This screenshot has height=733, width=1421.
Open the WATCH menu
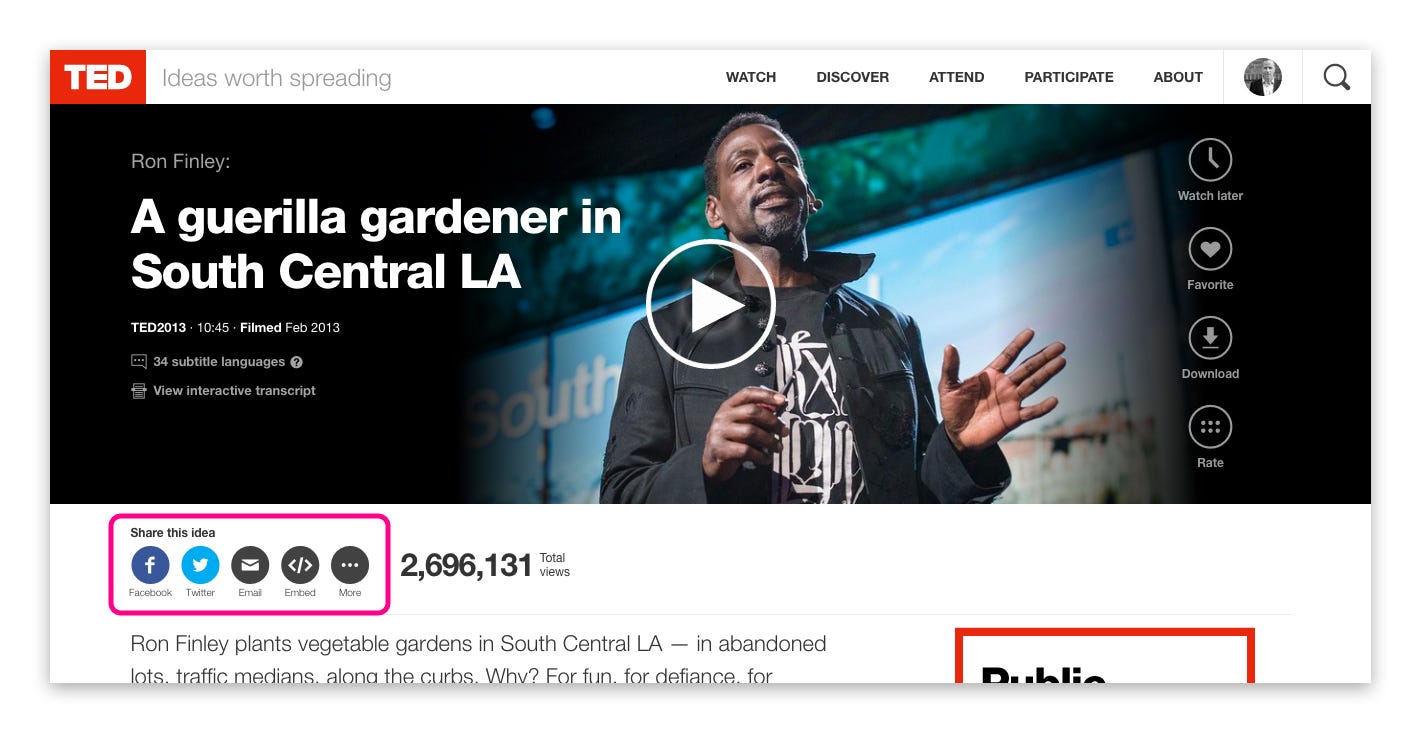tap(751, 77)
